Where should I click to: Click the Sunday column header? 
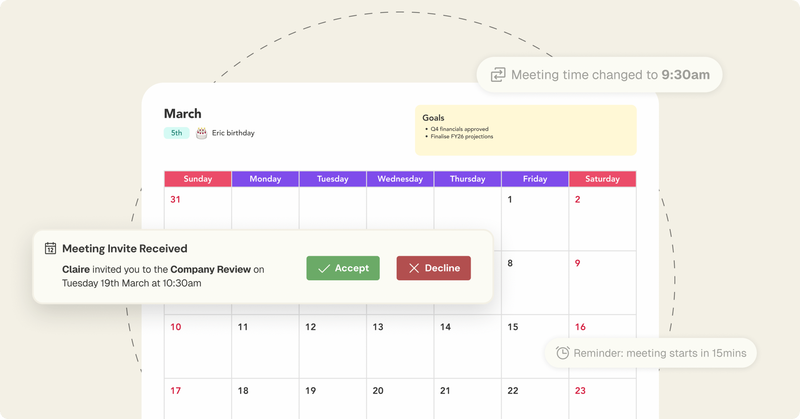click(198, 179)
